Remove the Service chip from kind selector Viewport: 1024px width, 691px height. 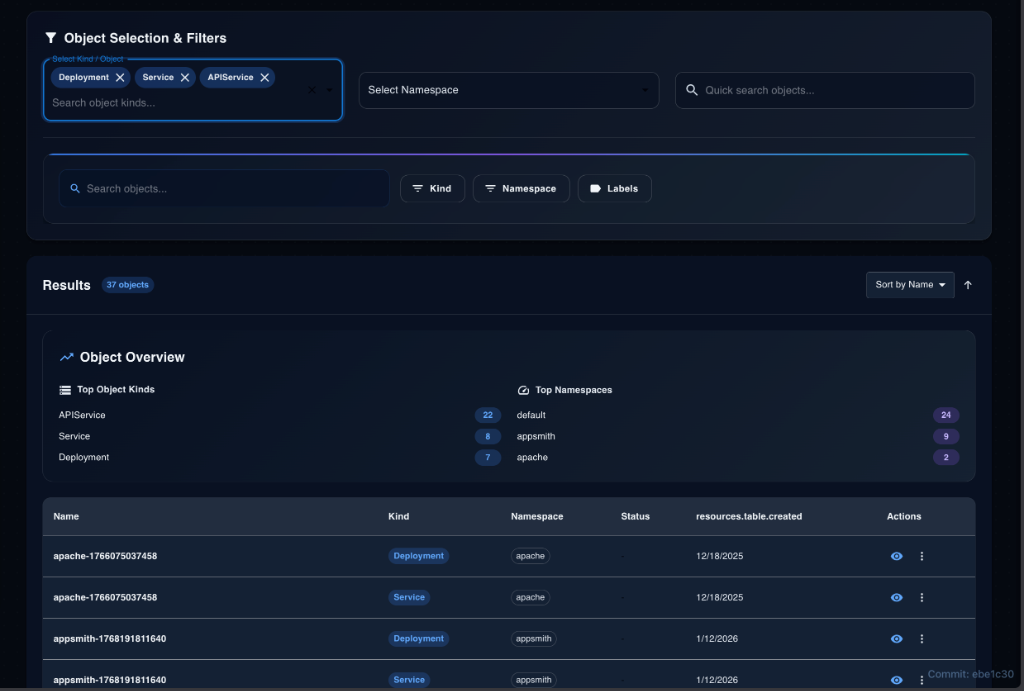[185, 77]
